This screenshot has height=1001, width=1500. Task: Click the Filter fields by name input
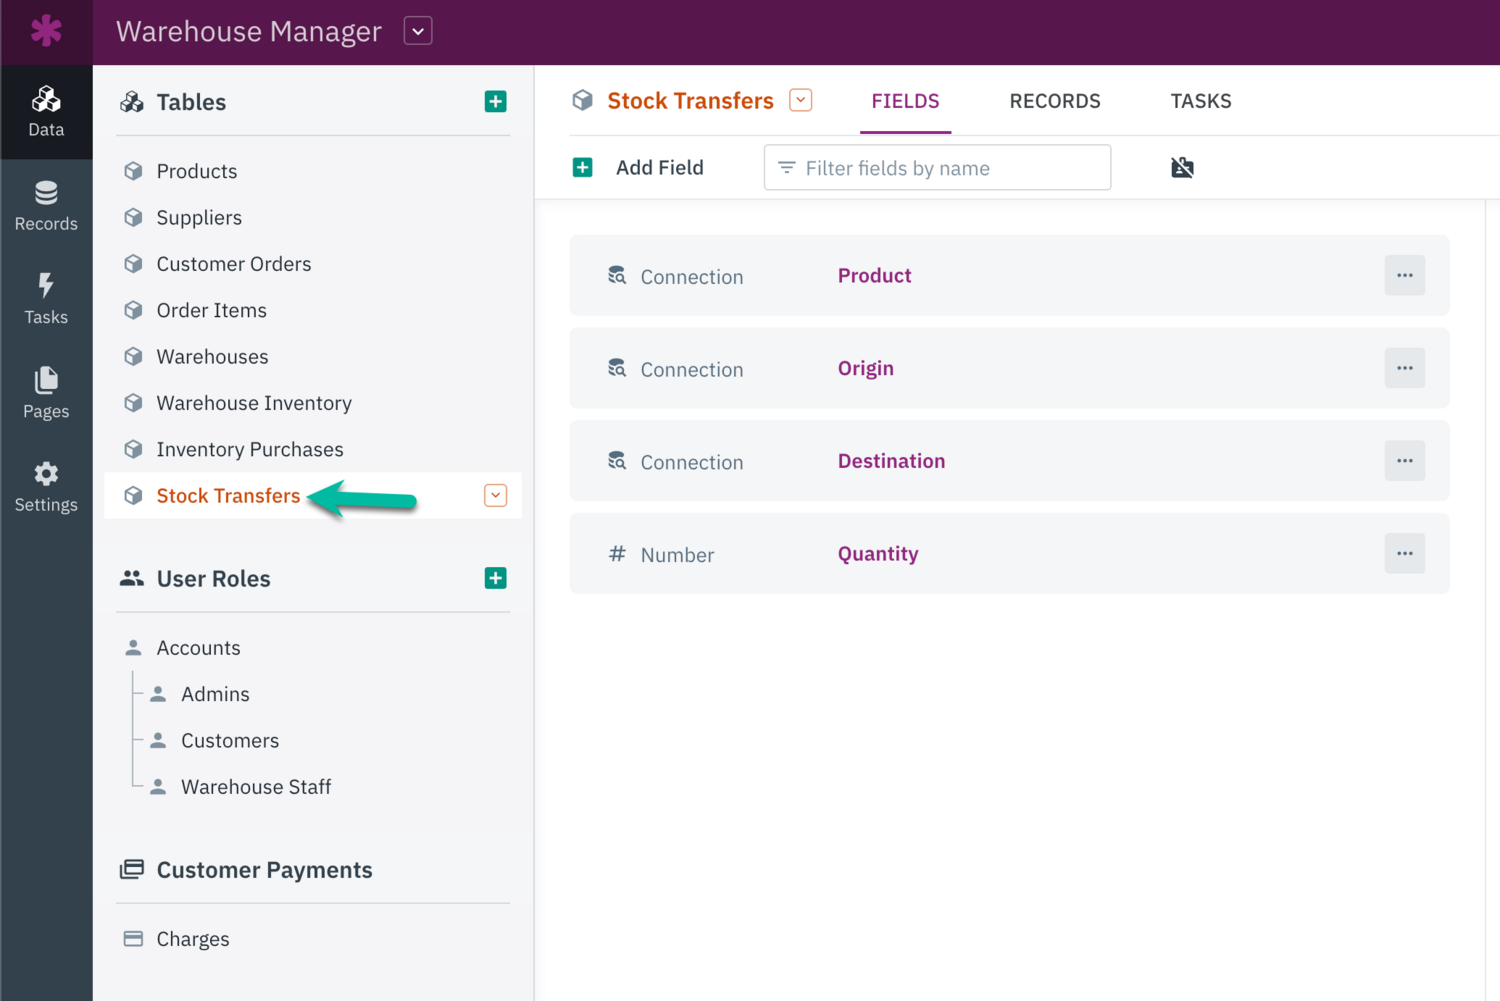pyautogui.click(x=937, y=168)
